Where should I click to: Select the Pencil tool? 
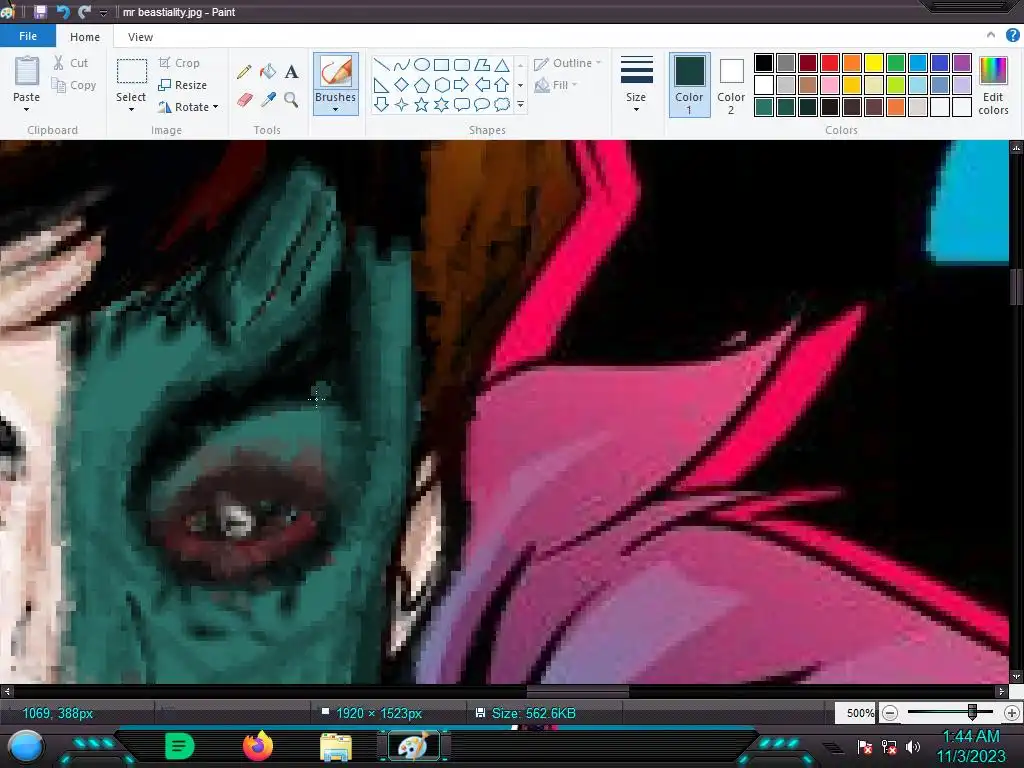[x=244, y=71]
